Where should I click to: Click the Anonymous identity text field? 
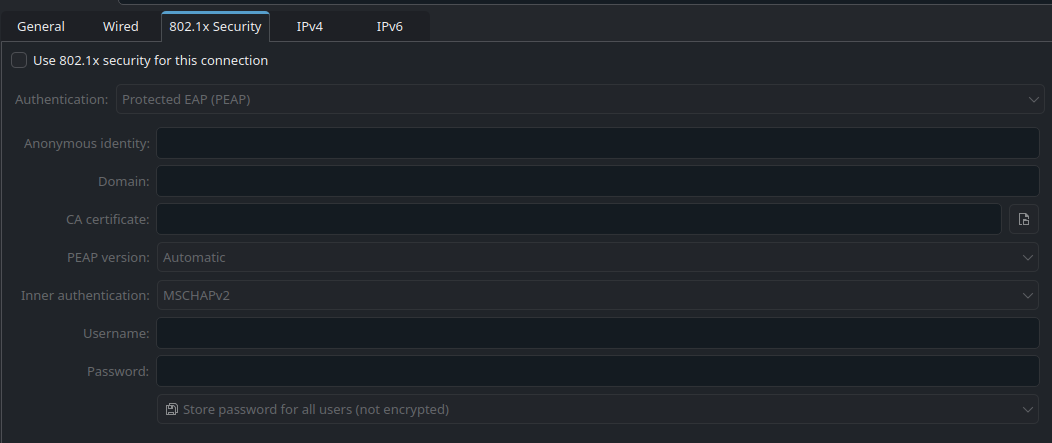pos(597,143)
